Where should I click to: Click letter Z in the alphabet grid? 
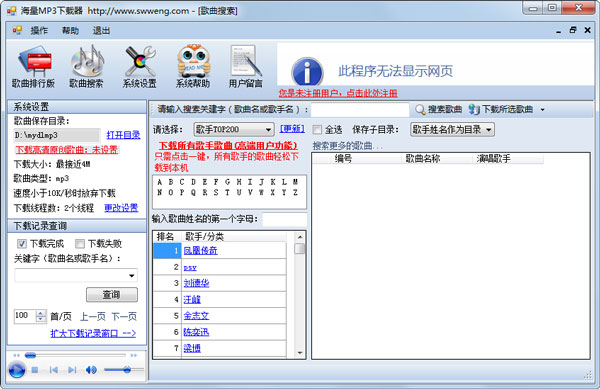point(295,193)
